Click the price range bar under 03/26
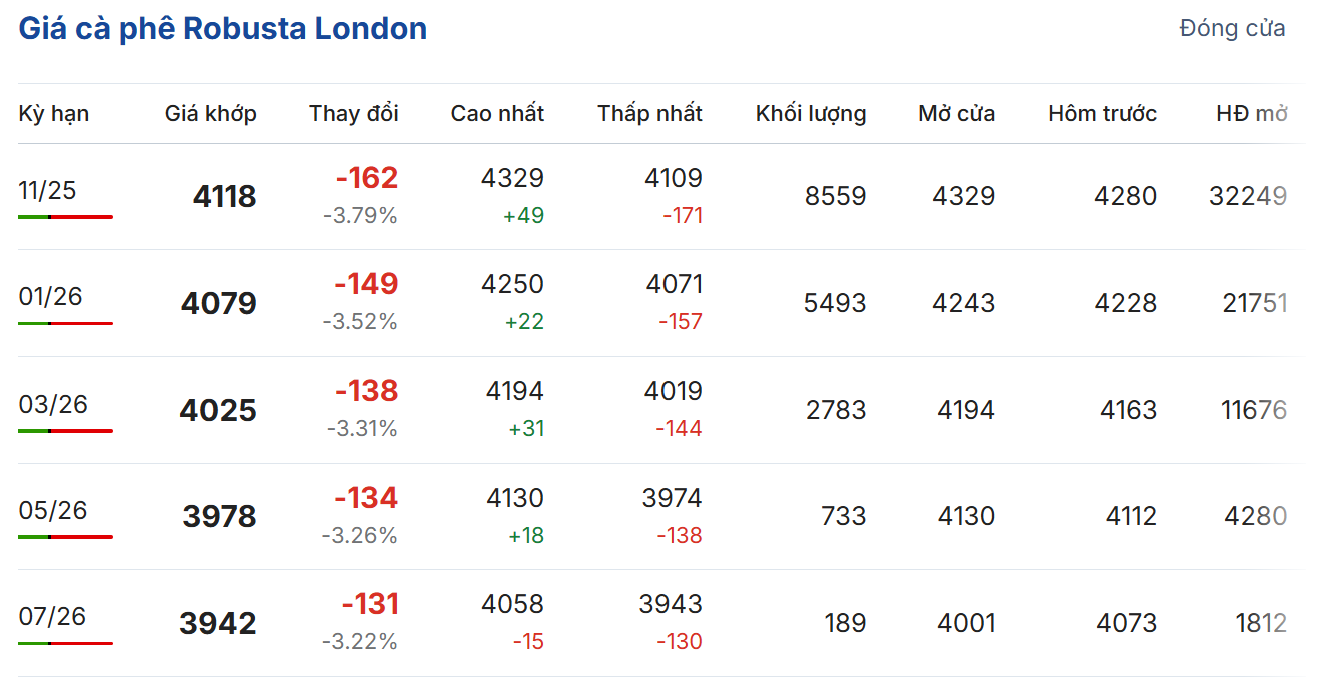The height and width of the screenshot is (680, 1324). (x=65, y=431)
